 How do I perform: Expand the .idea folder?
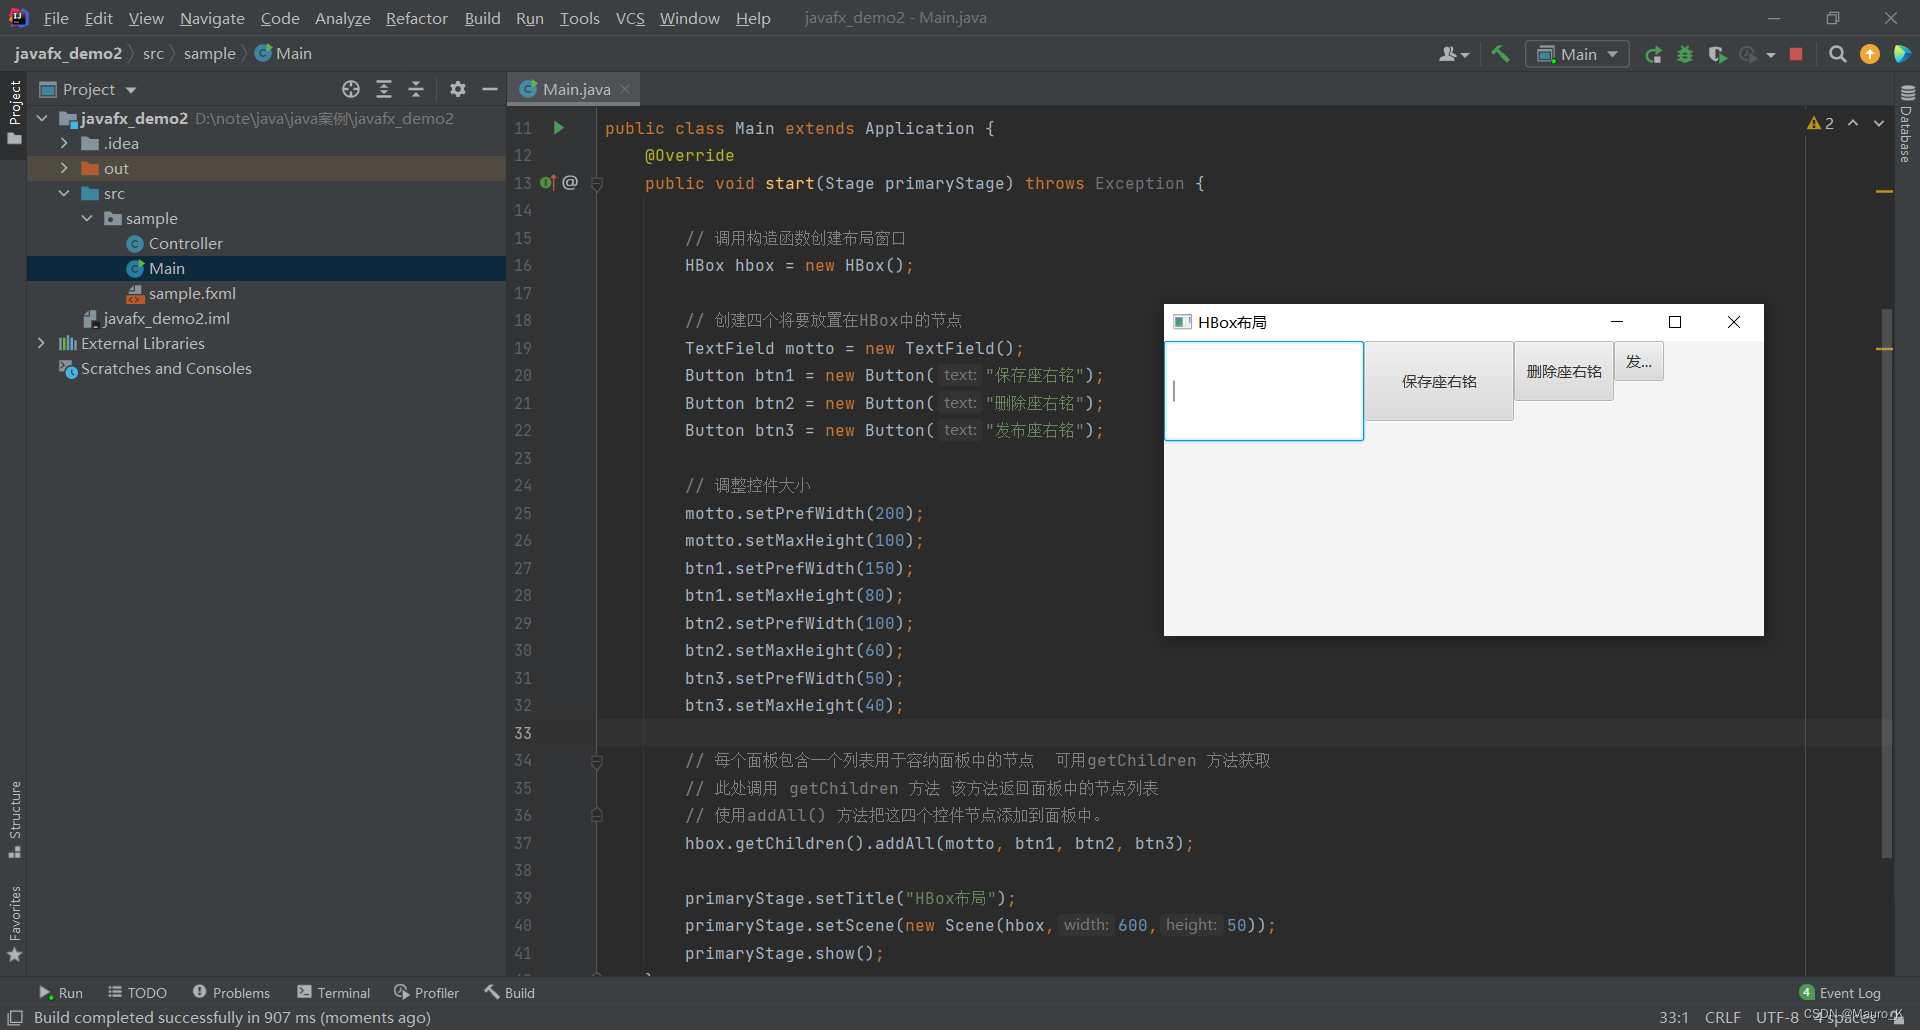coord(64,143)
